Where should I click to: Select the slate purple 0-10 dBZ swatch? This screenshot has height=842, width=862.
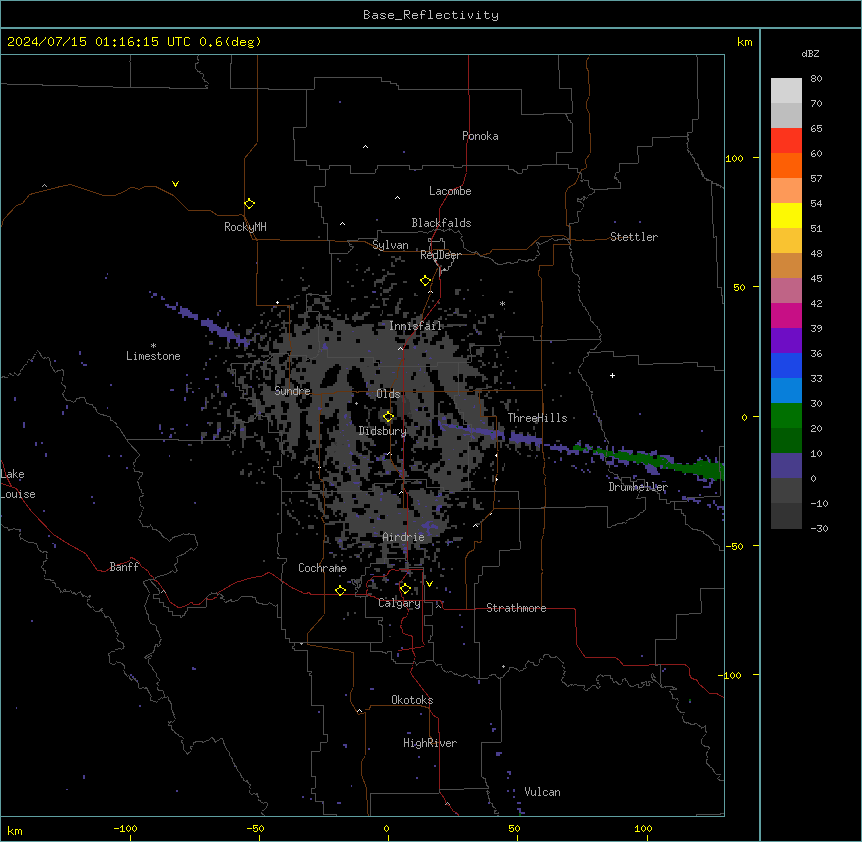tap(786, 466)
